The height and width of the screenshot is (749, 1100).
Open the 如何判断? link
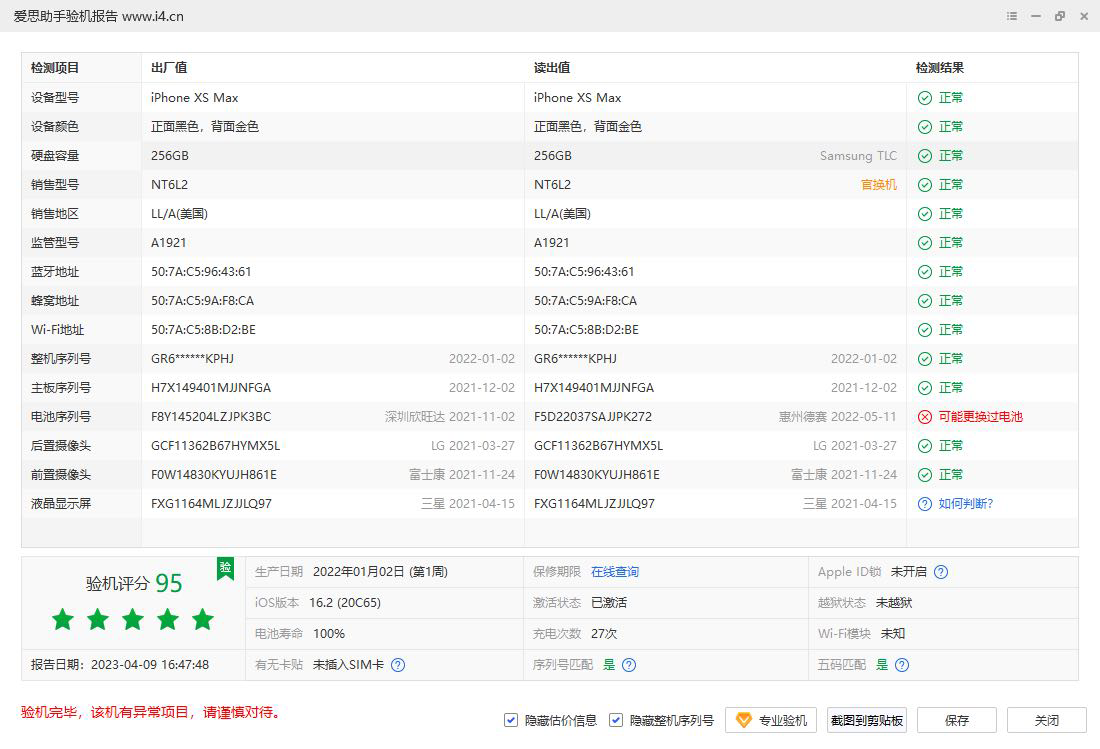pyautogui.click(x=966, y=504)
